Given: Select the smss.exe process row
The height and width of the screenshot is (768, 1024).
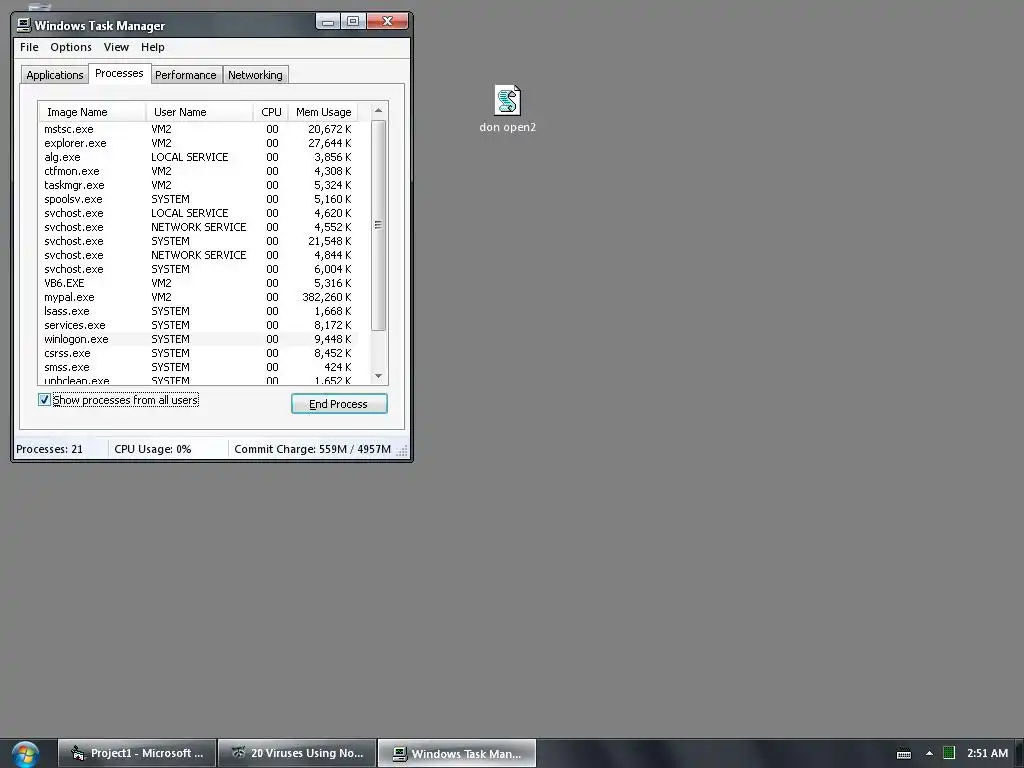Looking at the screenshot, I should [199, 367].
